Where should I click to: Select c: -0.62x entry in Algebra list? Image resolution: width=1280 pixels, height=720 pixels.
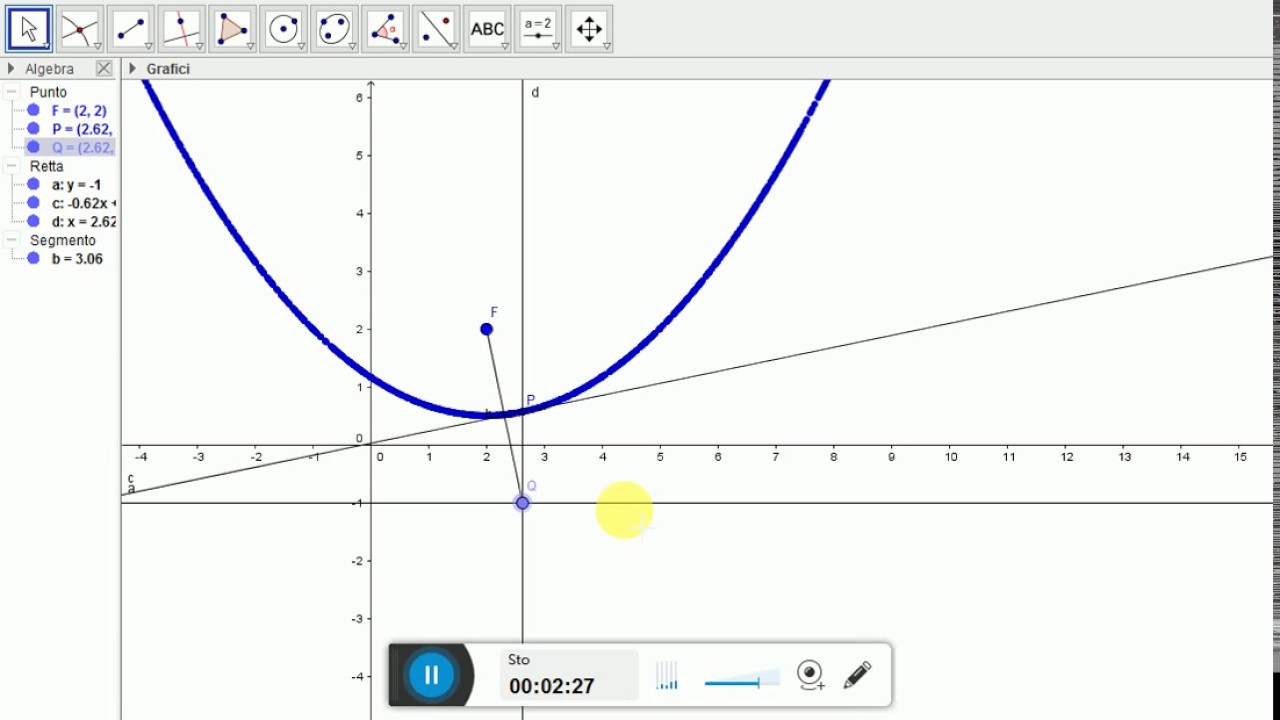(x=83, y=203)
